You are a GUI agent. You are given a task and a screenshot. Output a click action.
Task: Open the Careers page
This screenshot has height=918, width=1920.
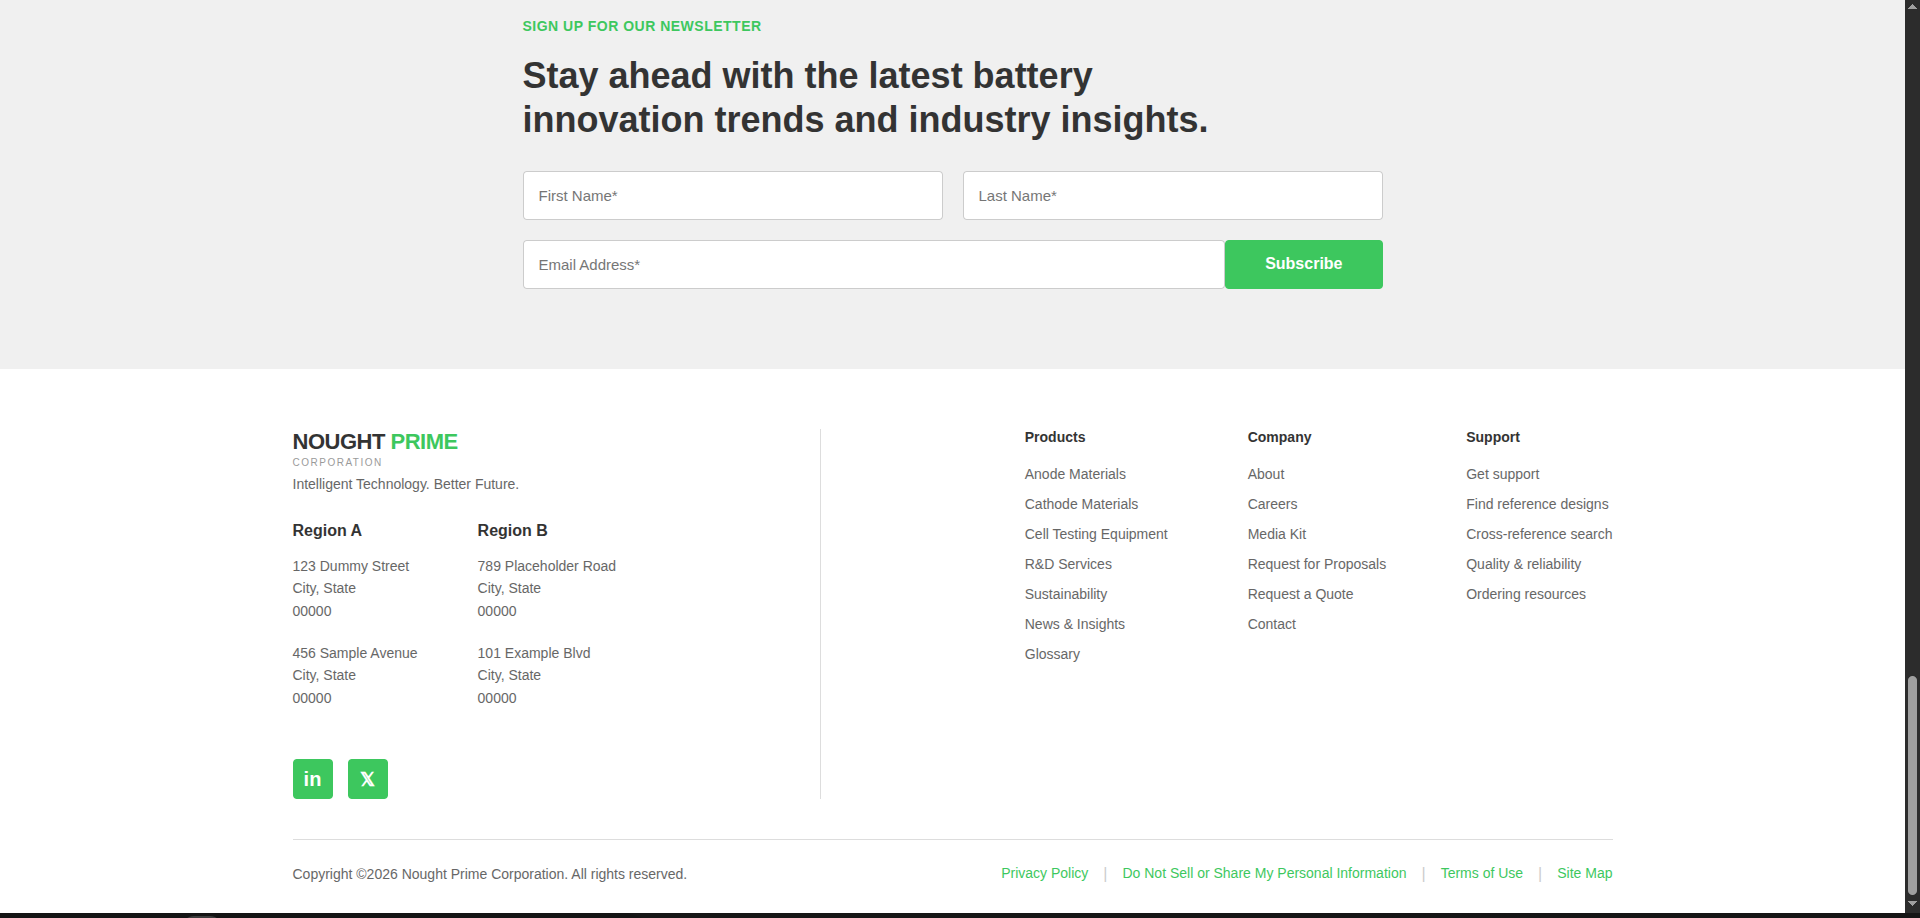1272,504
